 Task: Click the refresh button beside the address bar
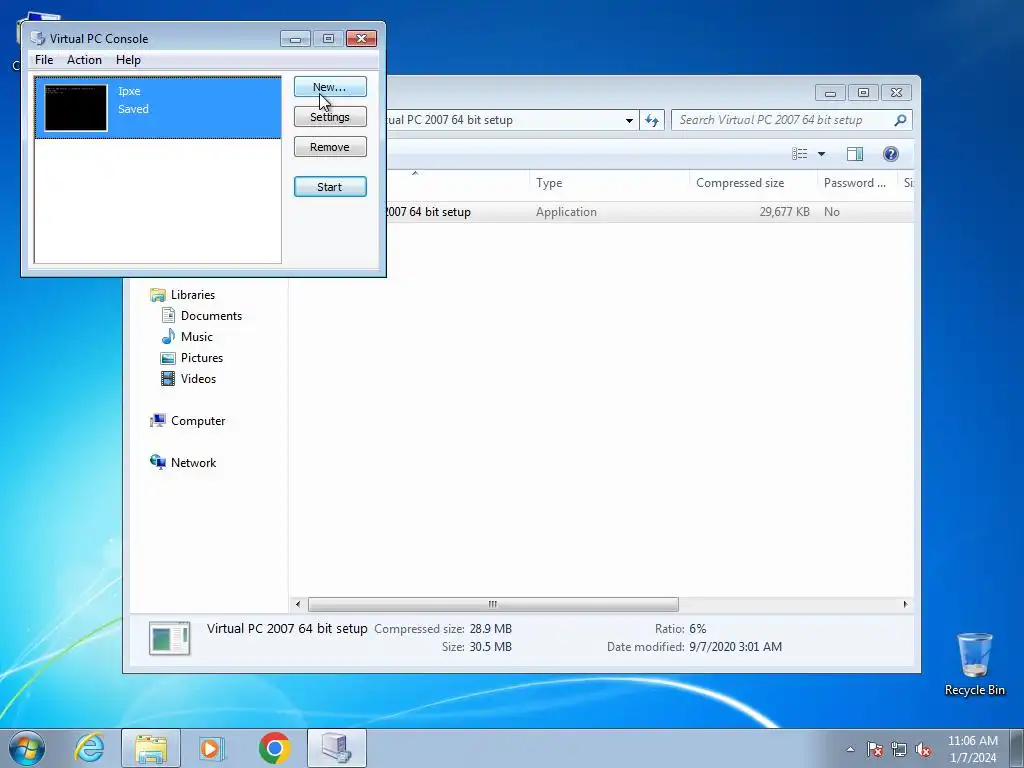(x=652, y=120)
